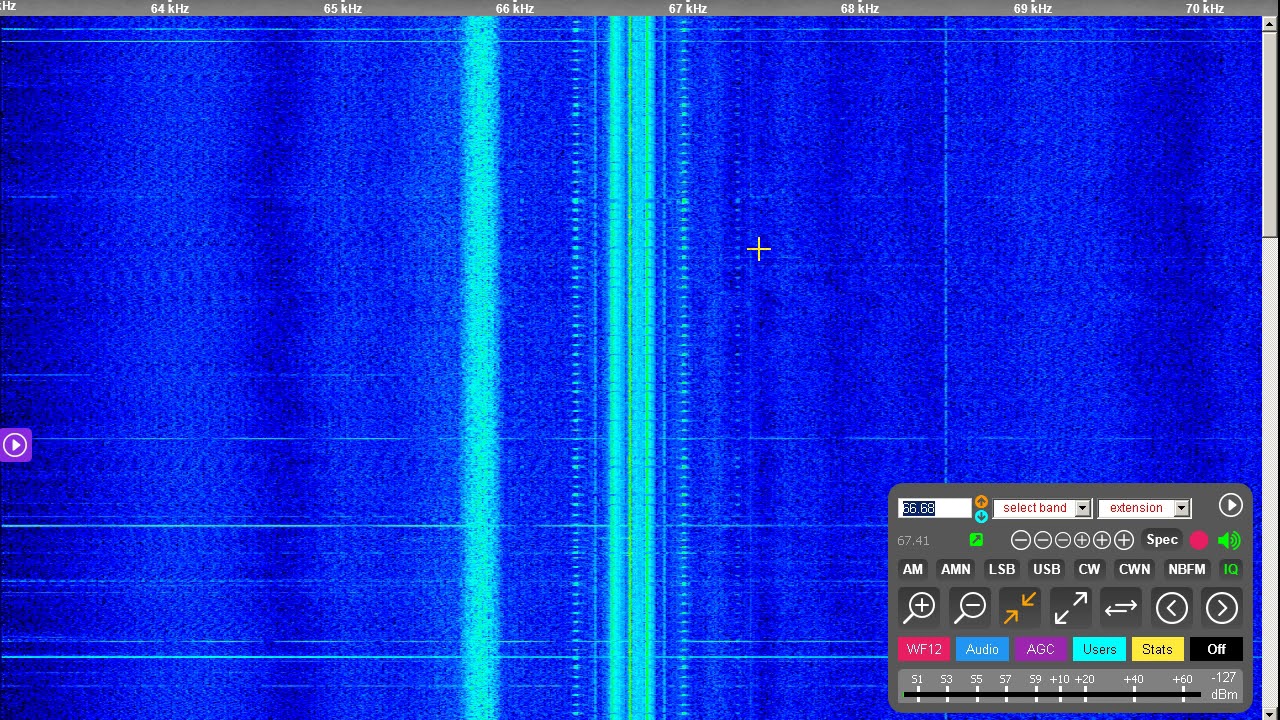1280x720 pixels.
Task: Step to next lower station with cyan down arrow
Action: [x=981, y=516]
